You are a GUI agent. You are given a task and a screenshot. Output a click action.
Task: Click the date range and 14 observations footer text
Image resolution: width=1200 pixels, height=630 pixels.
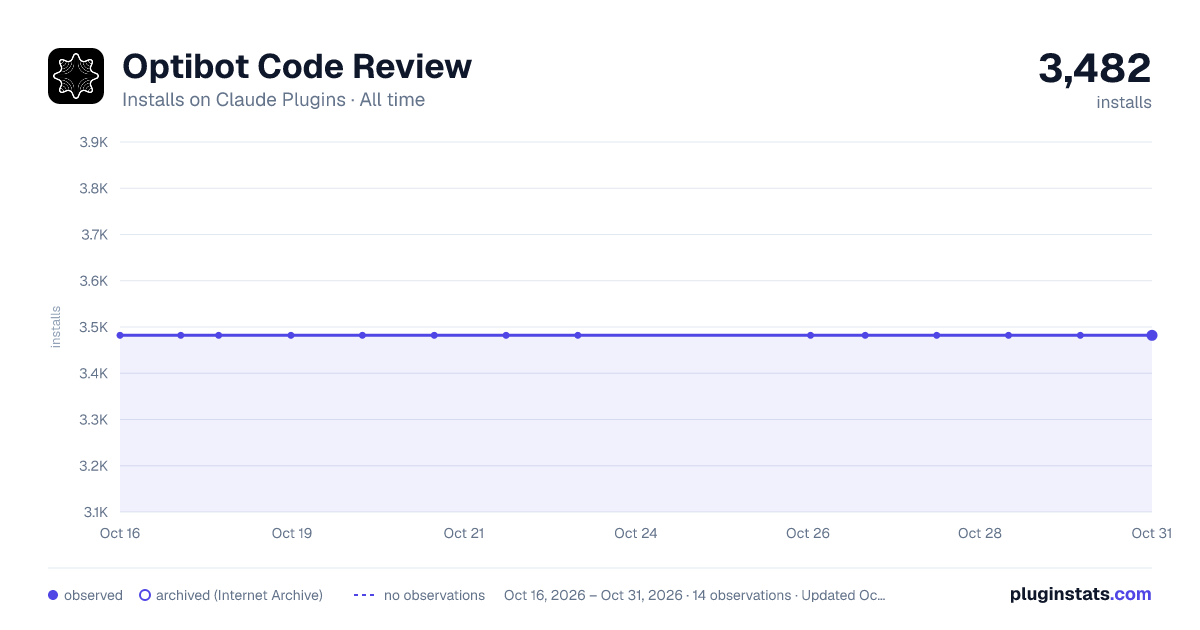[x=695, y=595]
